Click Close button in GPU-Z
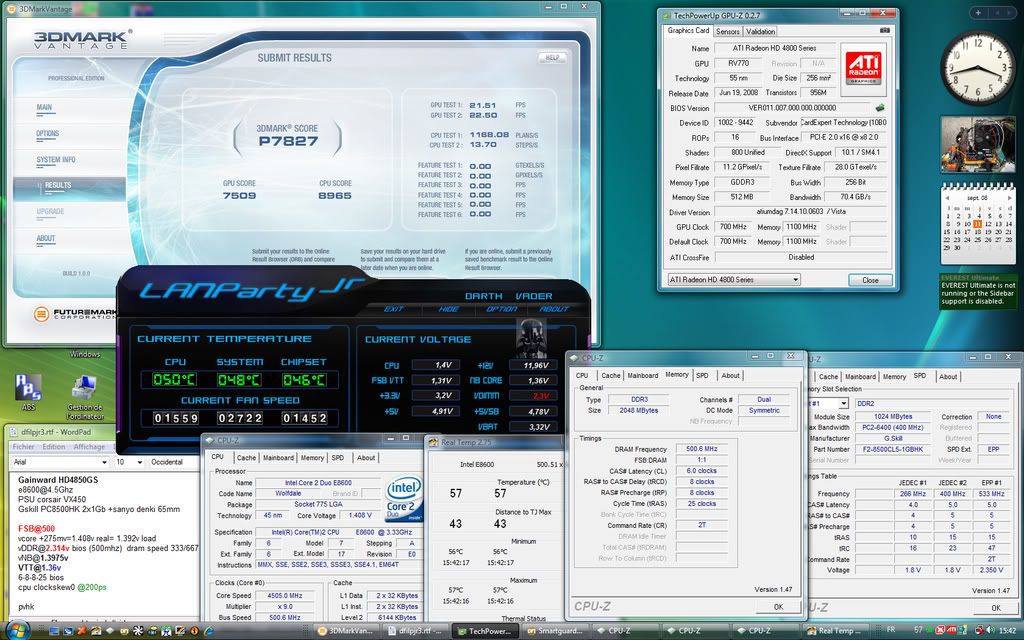Screen dimensions: 1024x640 click(870, 280)
